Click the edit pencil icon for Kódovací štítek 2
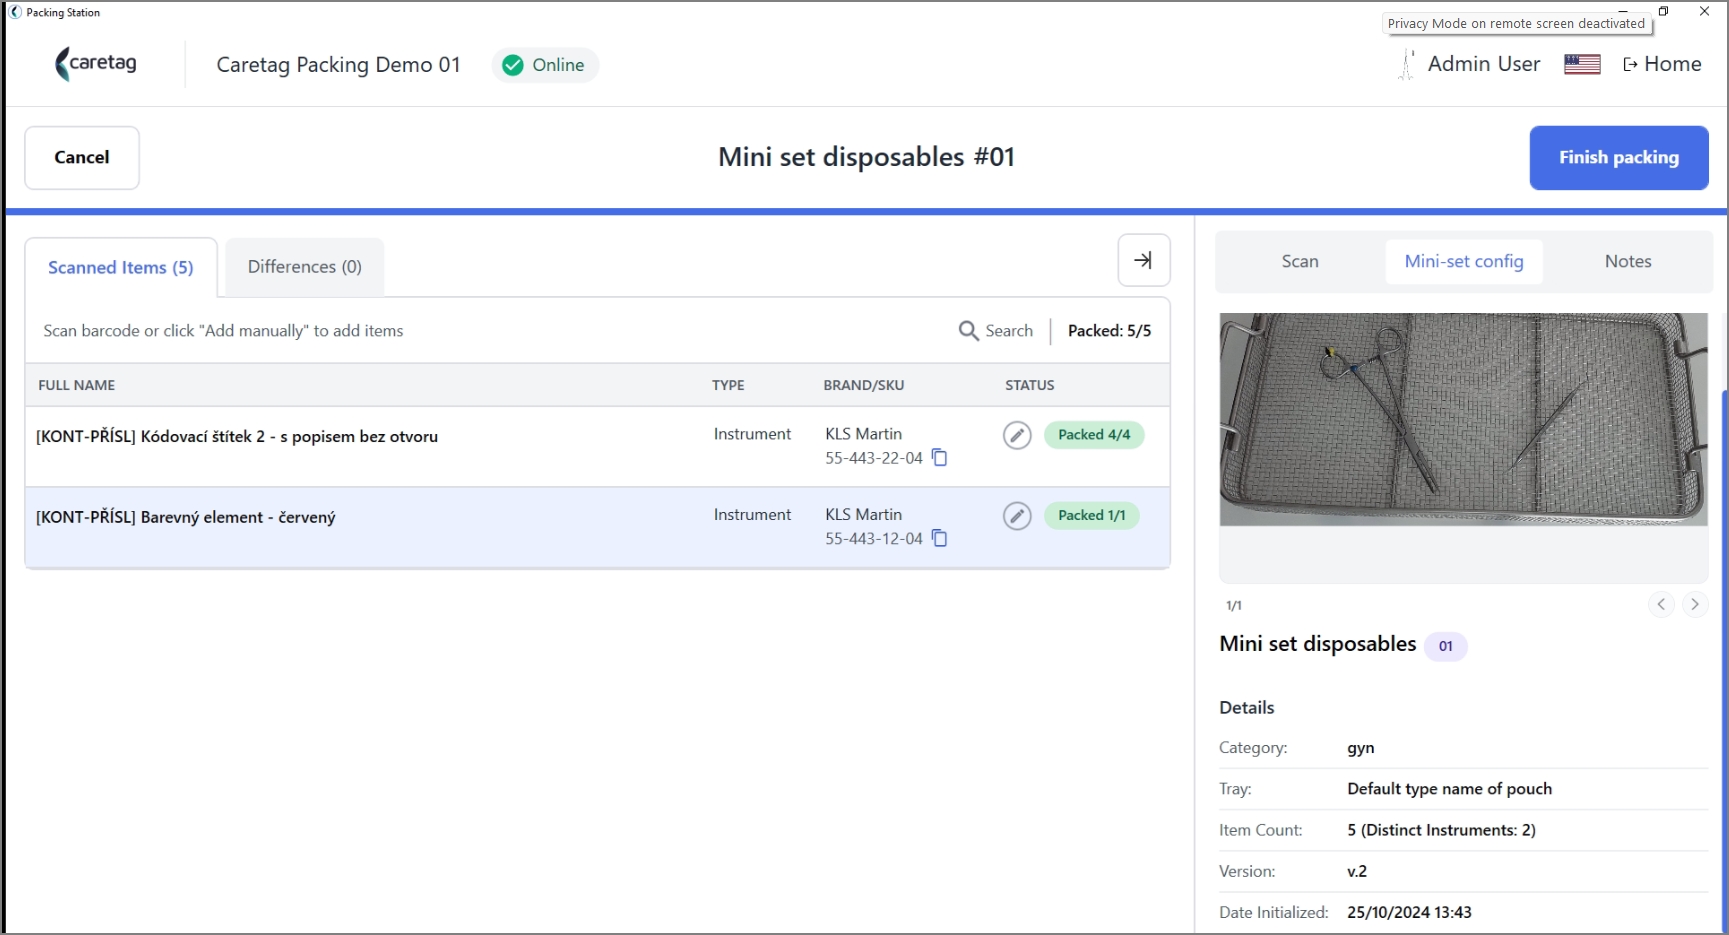This screenshot has width=1729, height=935. (x=1017, y=435)
